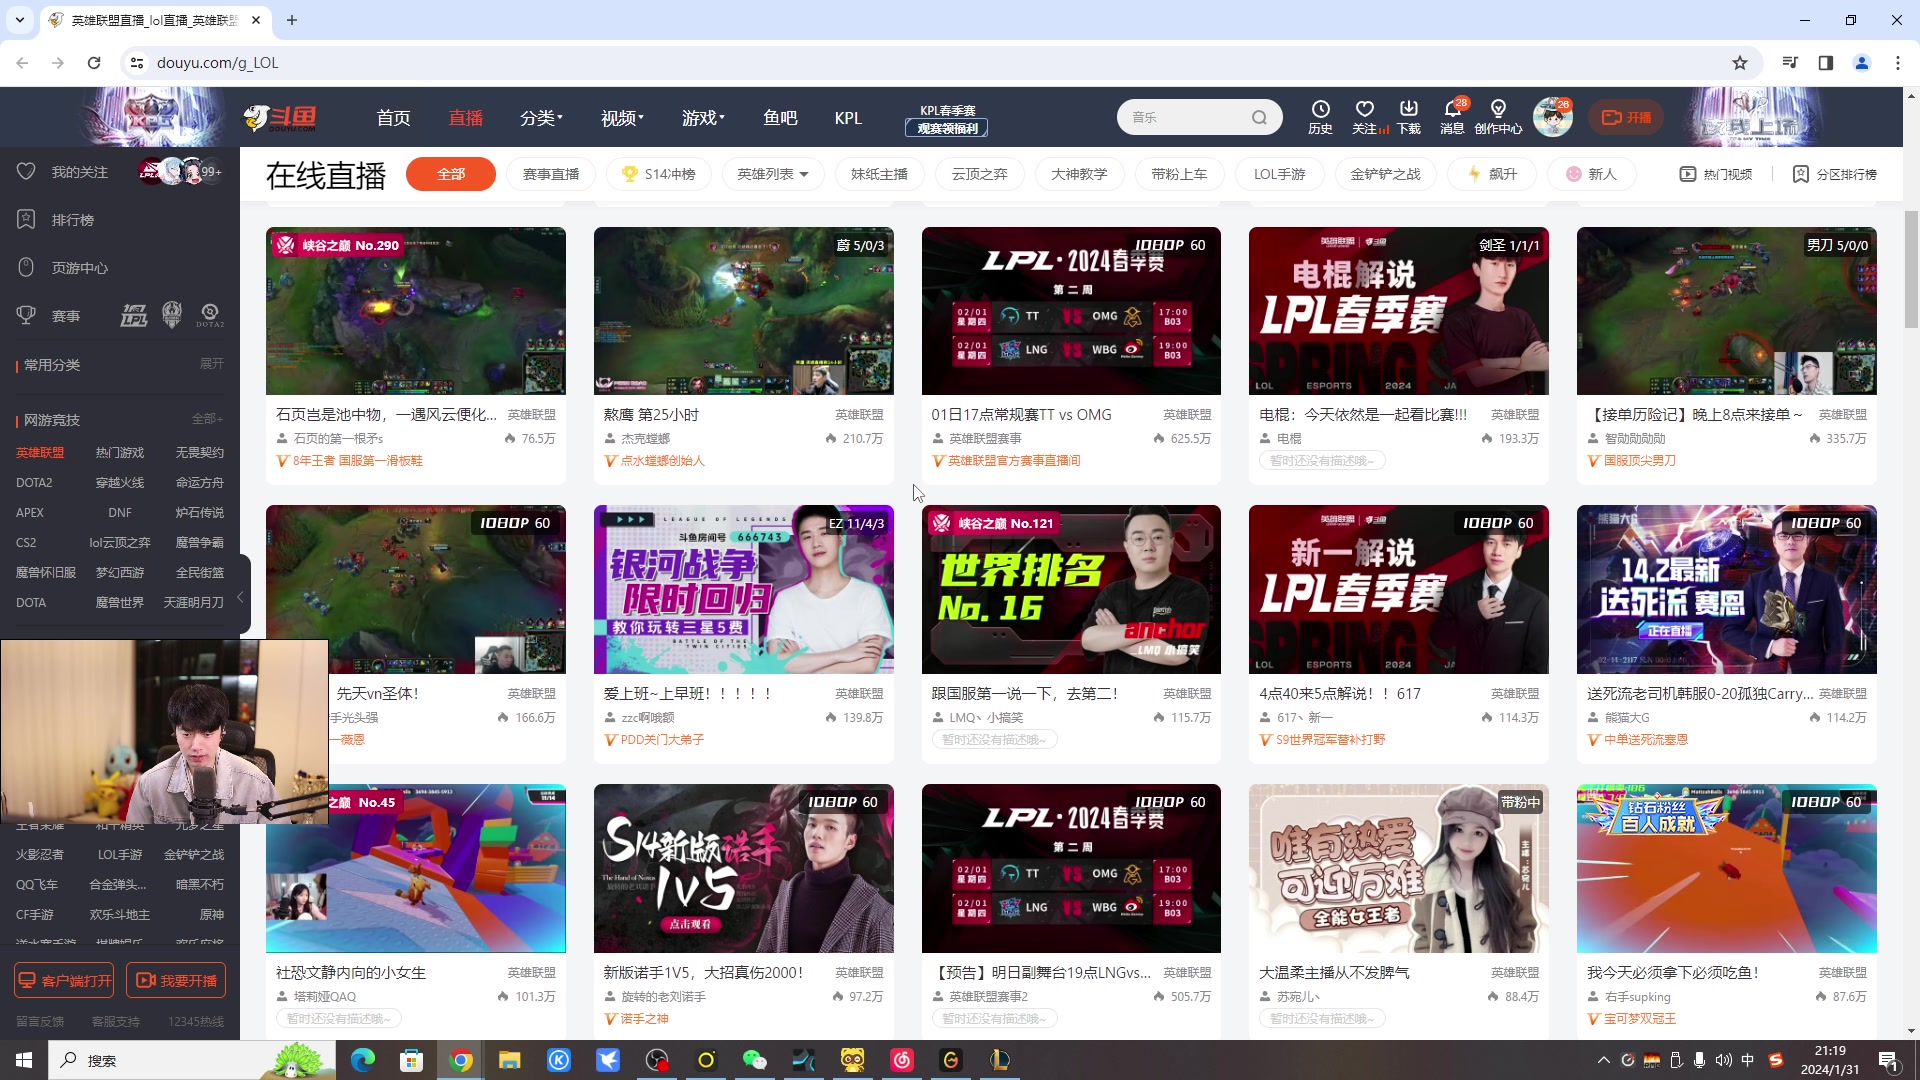Expand the 英雄列表 dropdown filter

(x=773, y=174)
